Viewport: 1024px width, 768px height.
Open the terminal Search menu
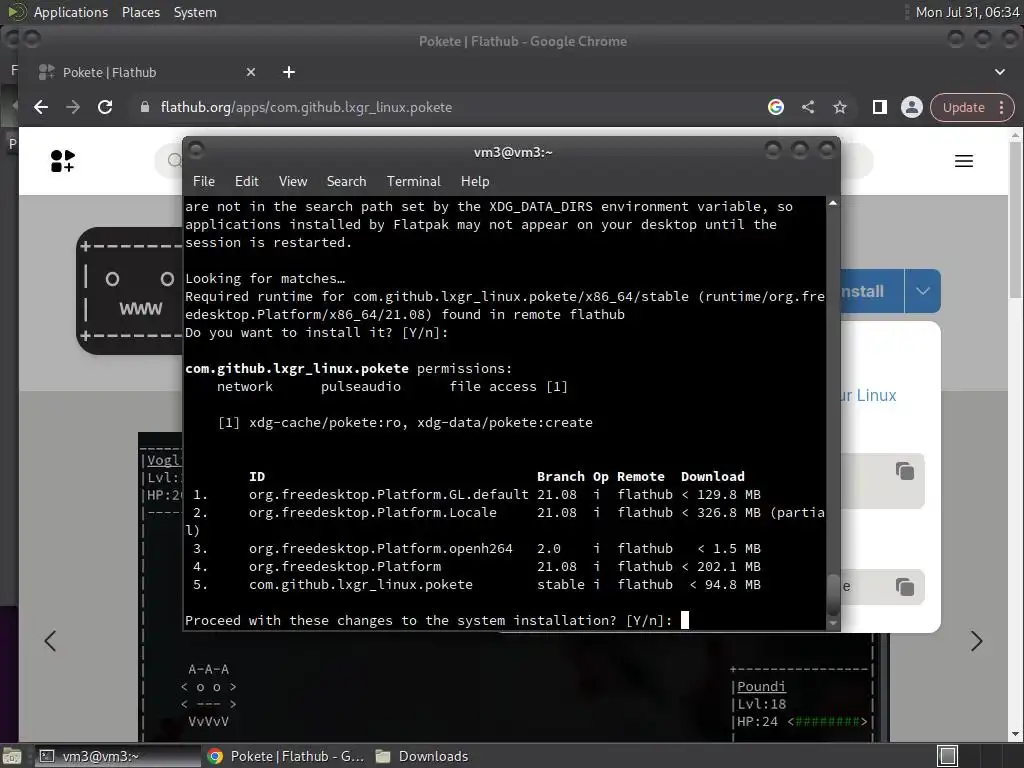tap(346, 182)
